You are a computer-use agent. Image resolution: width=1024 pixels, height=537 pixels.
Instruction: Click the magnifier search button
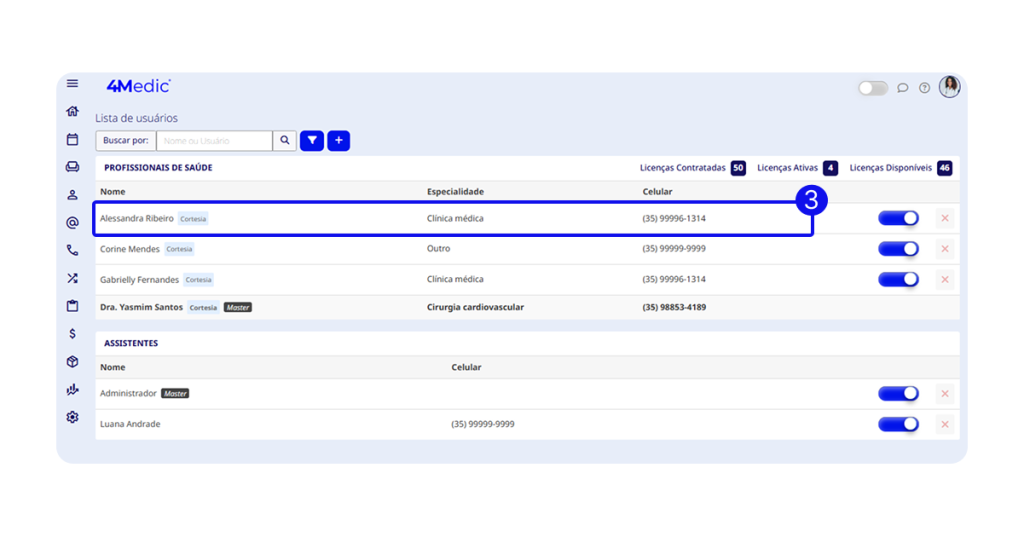[285, 141]
